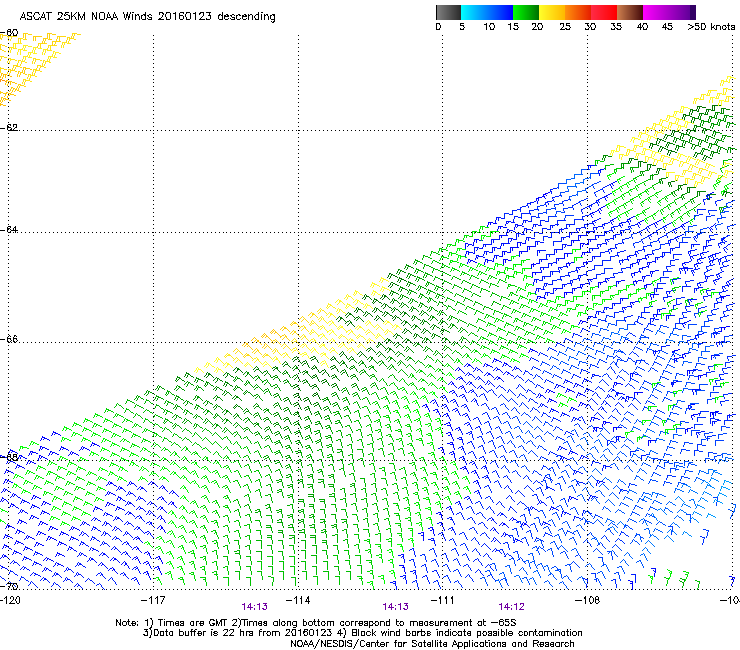Click the title 'ASCAT 25KM NOAA Winds 20160123 descending'
The width and height of the screenshot is (740, 650).
pos(147,16)
